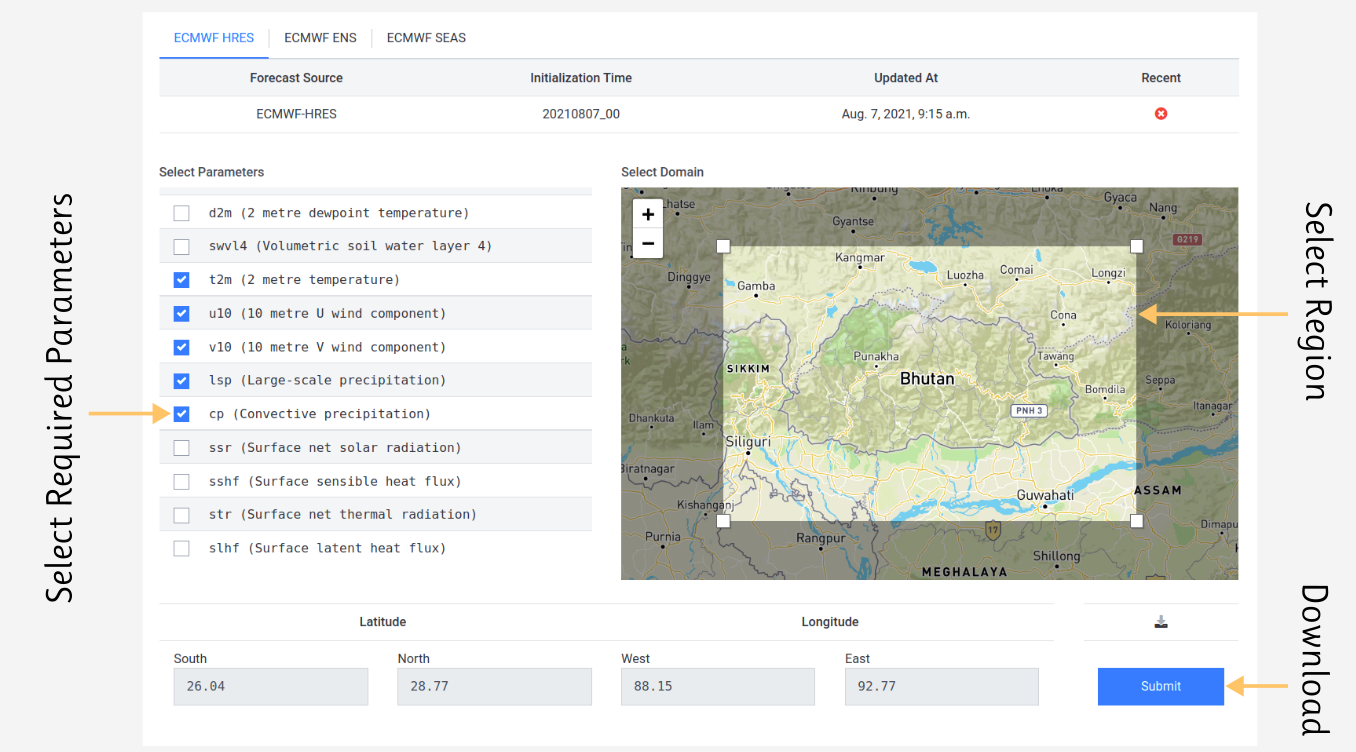Click the Aug. 7, 2021 updated time
This screenshot has width=1356, height=752.
906,114
